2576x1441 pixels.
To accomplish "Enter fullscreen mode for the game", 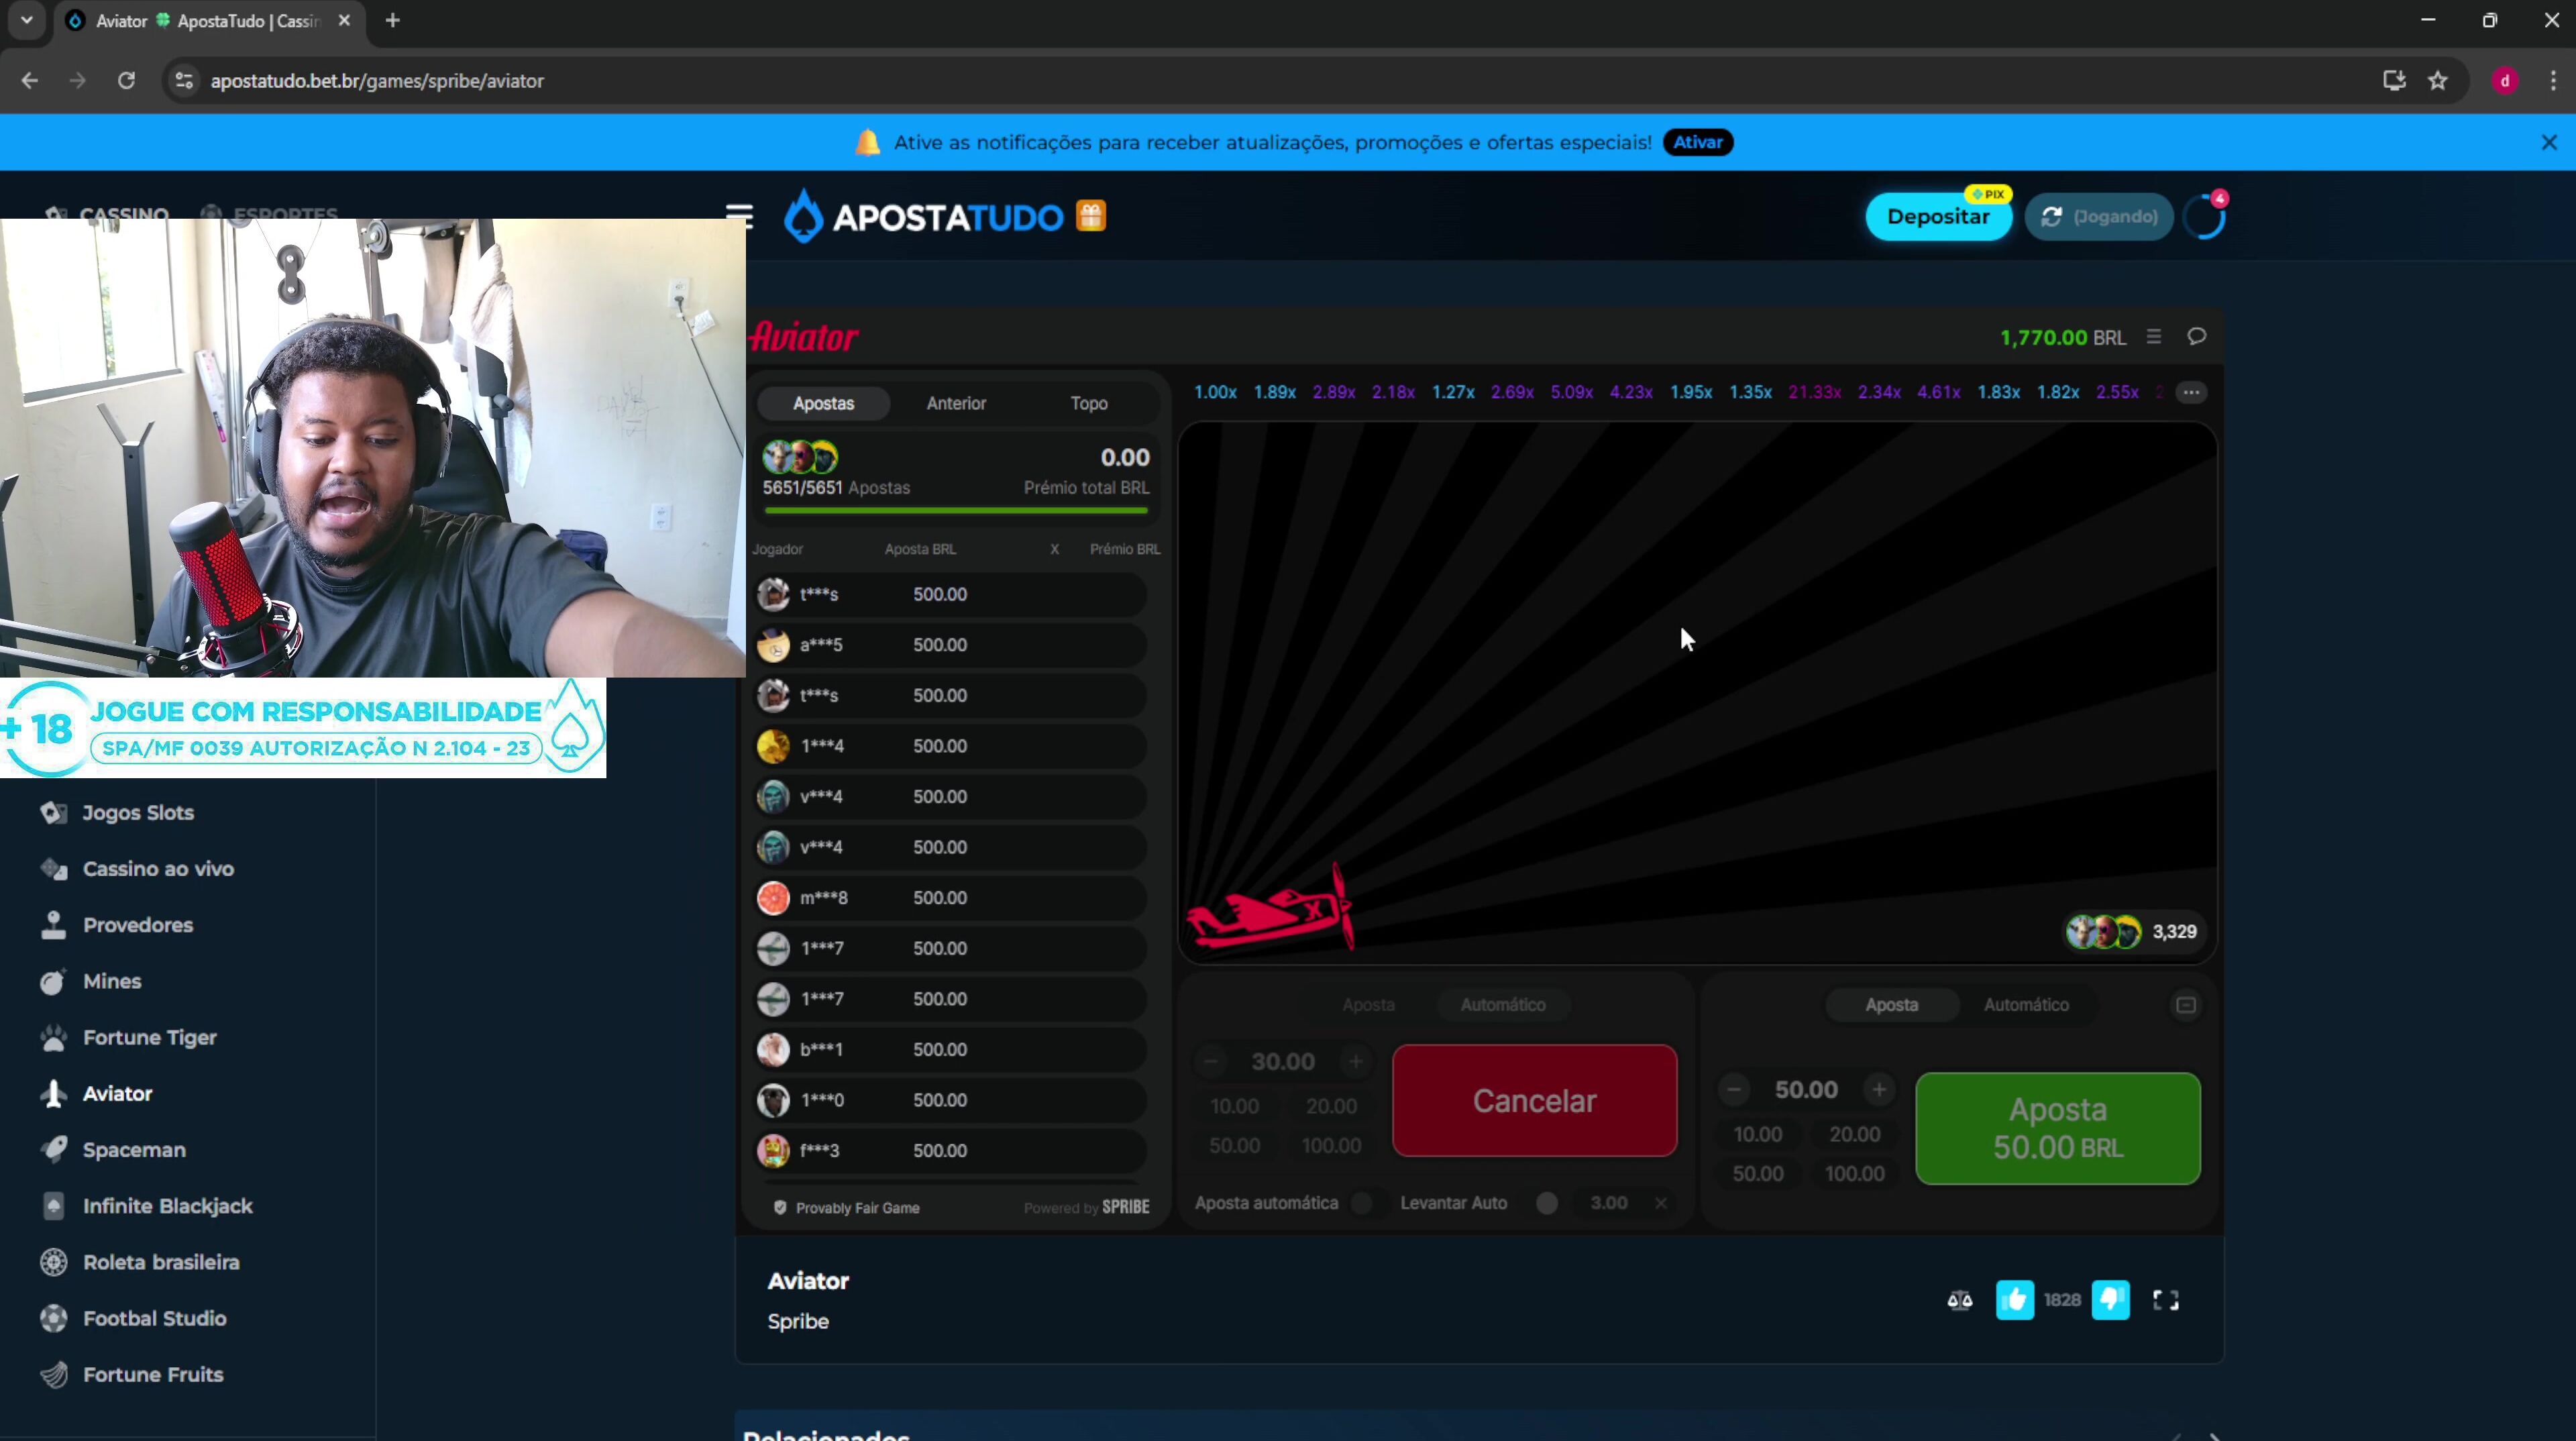I will pyautogui.click(x=2165, y=1299).
